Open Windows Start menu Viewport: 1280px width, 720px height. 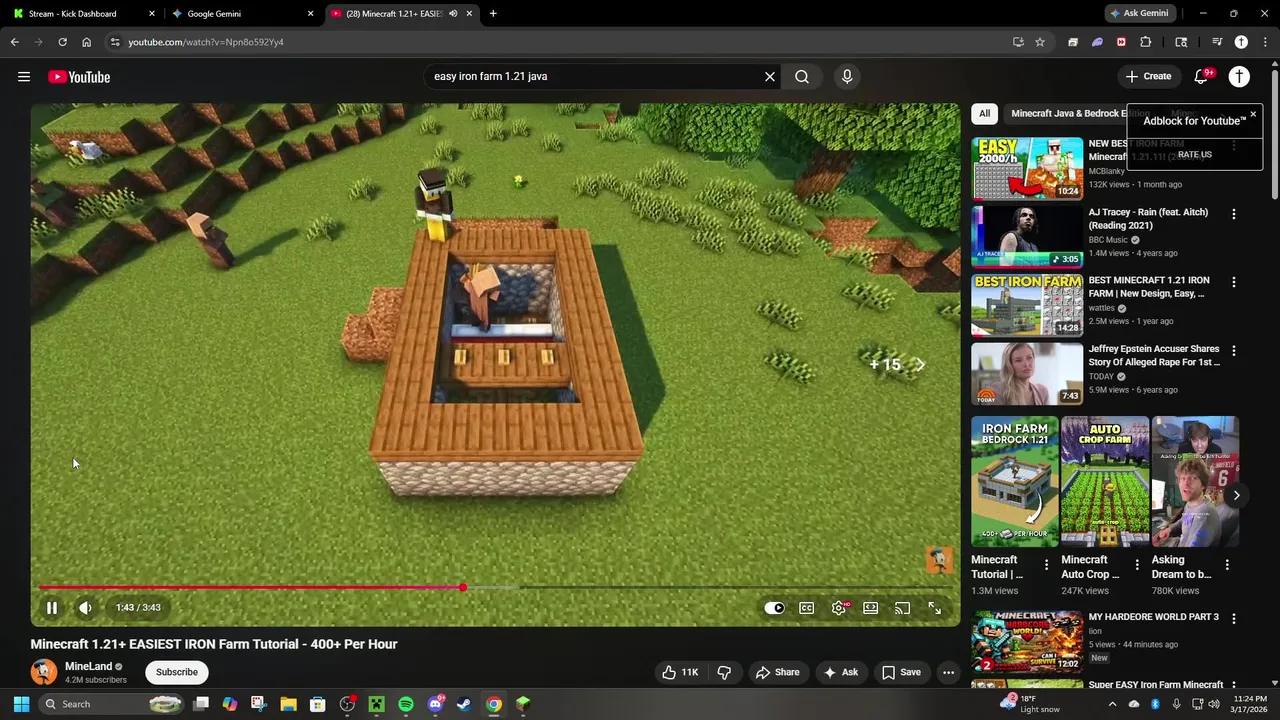coord(21,704)
